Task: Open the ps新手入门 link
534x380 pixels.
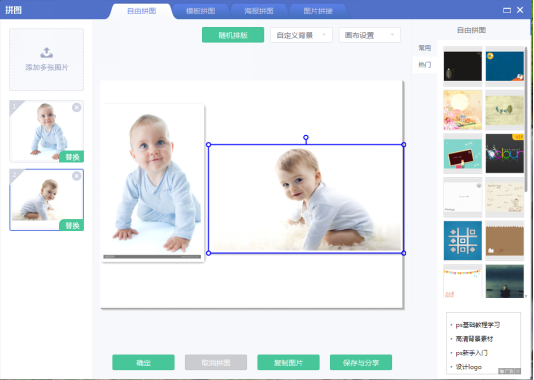Action: (x=472, y=353)
